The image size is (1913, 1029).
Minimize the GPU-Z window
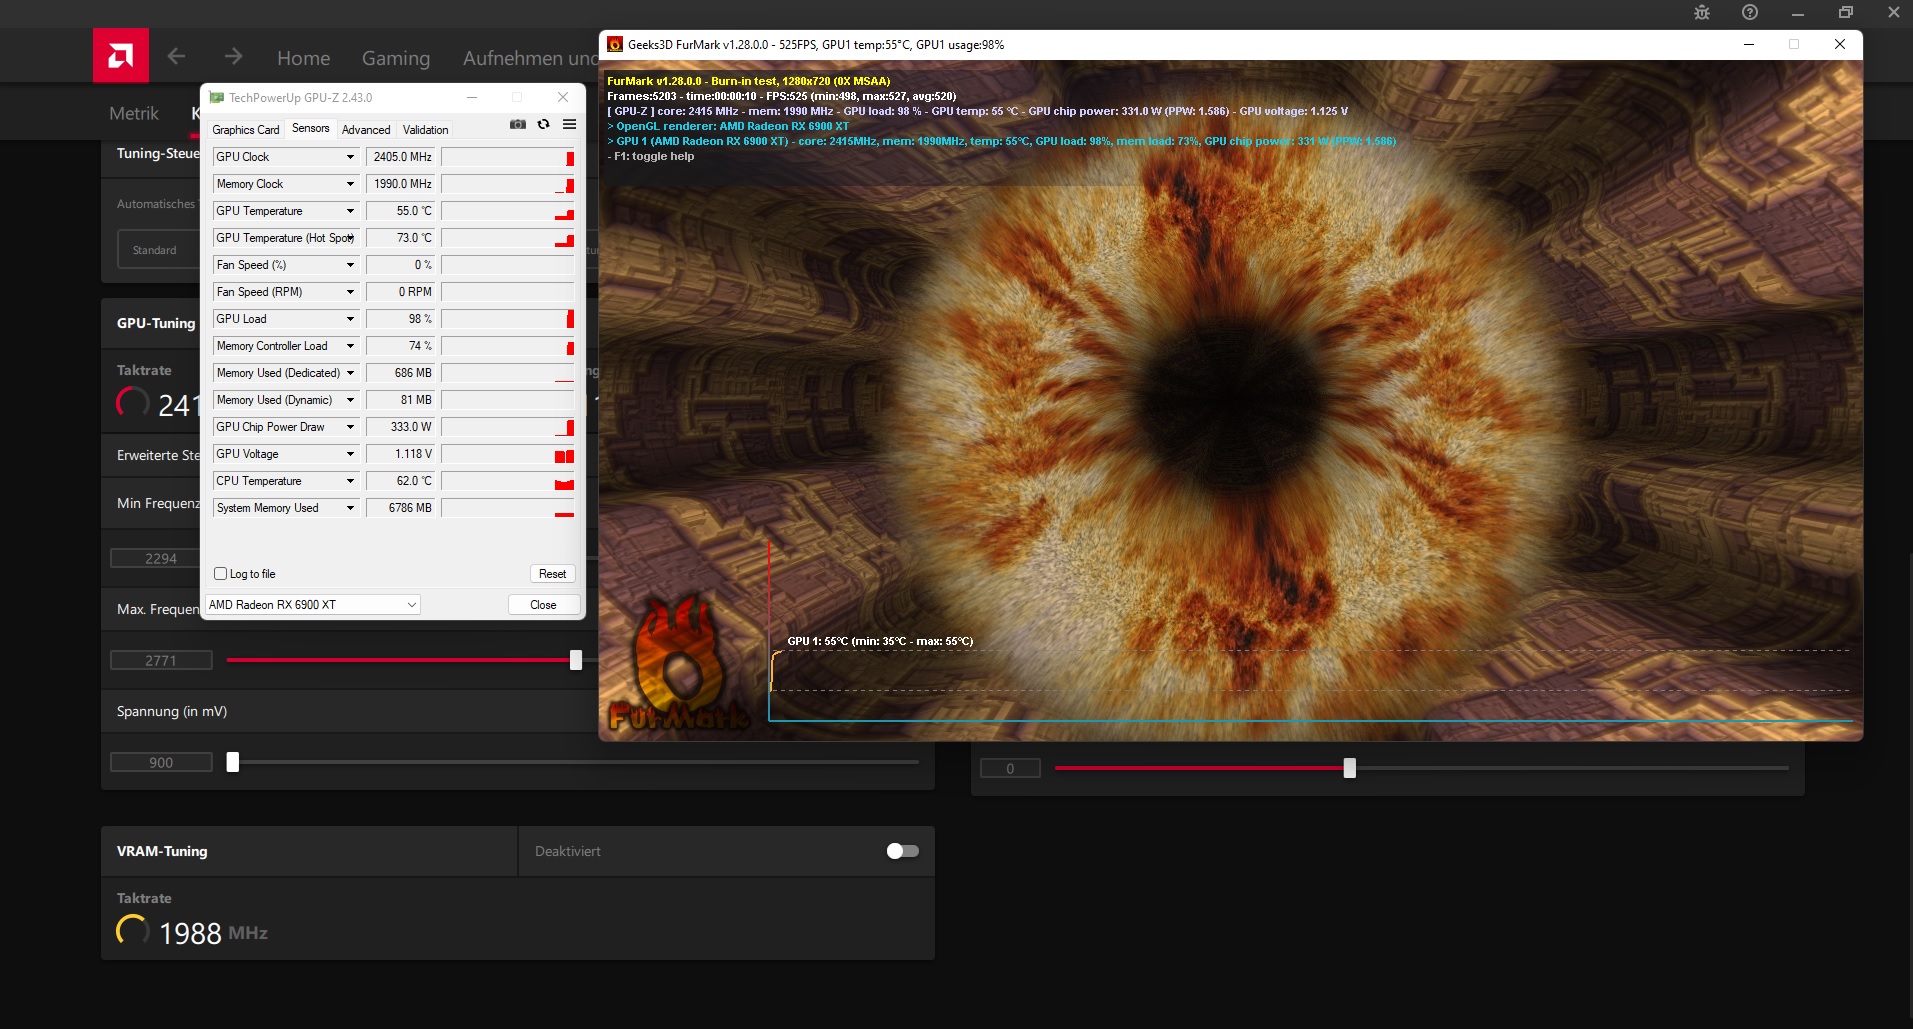coord(472,98)
